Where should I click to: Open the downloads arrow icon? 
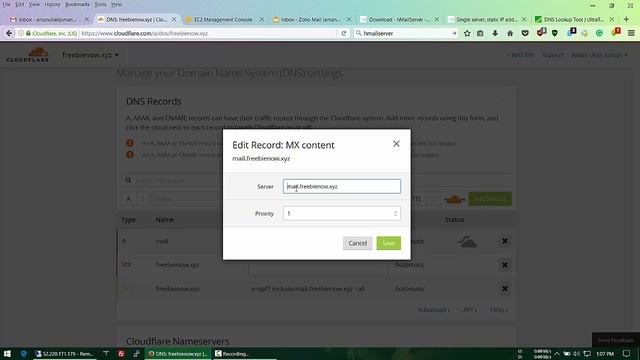pyautogui.click(x=495, y=33)
